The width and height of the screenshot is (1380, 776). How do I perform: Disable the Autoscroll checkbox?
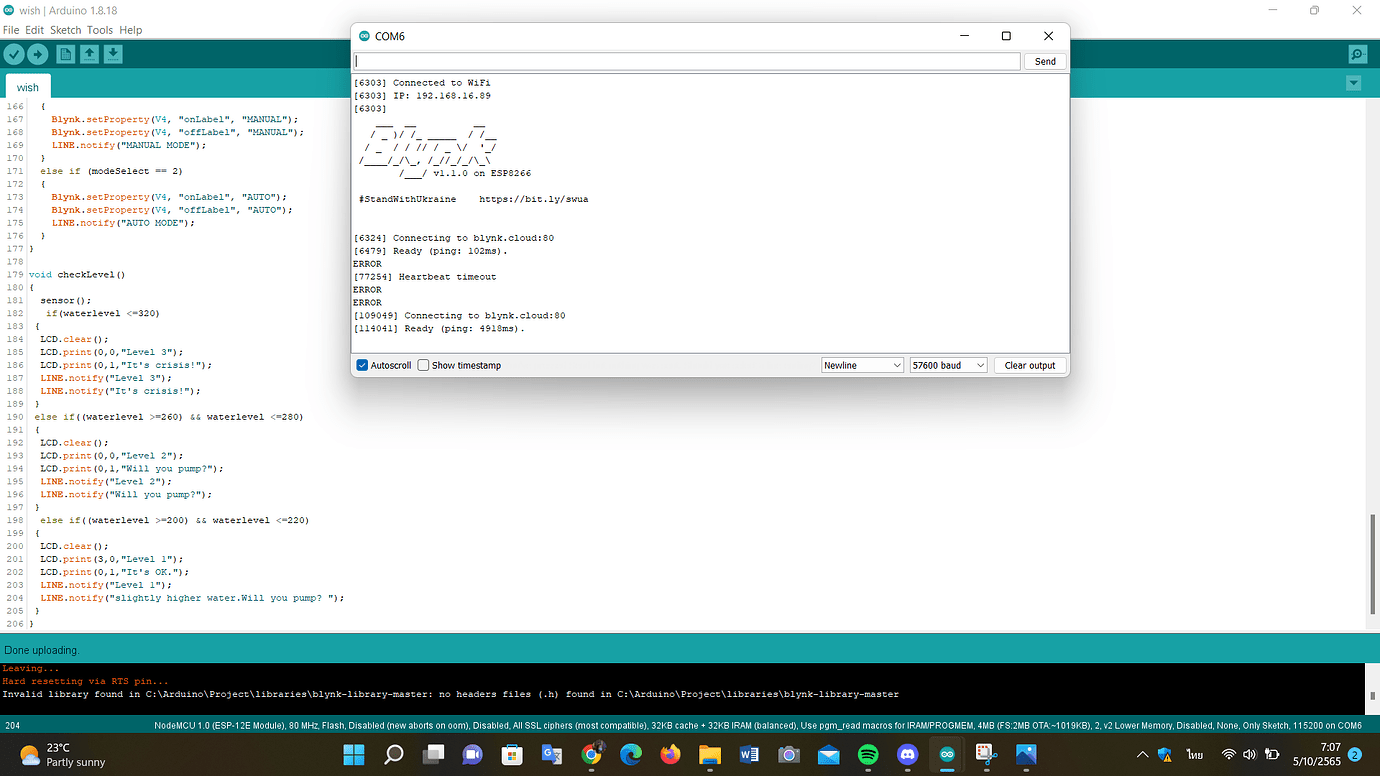pyautogui.click(x=363, y=366)
